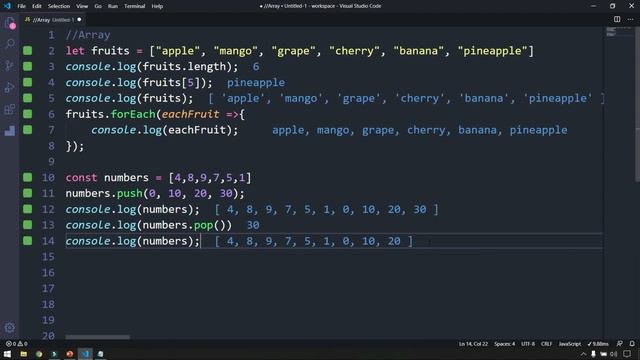
Task: Open the Manage gear icon at sidebar bottom
Action: [10, 327]
